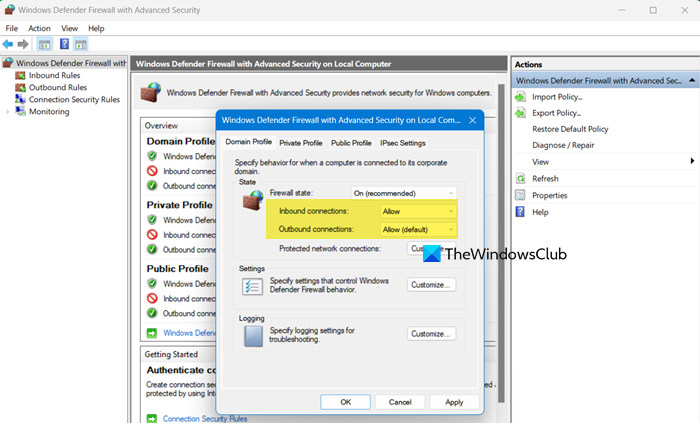The height and width of the screenshot is (424, 700).
Task: Click the red blocked icon under Public Profile
Action: 152,298
